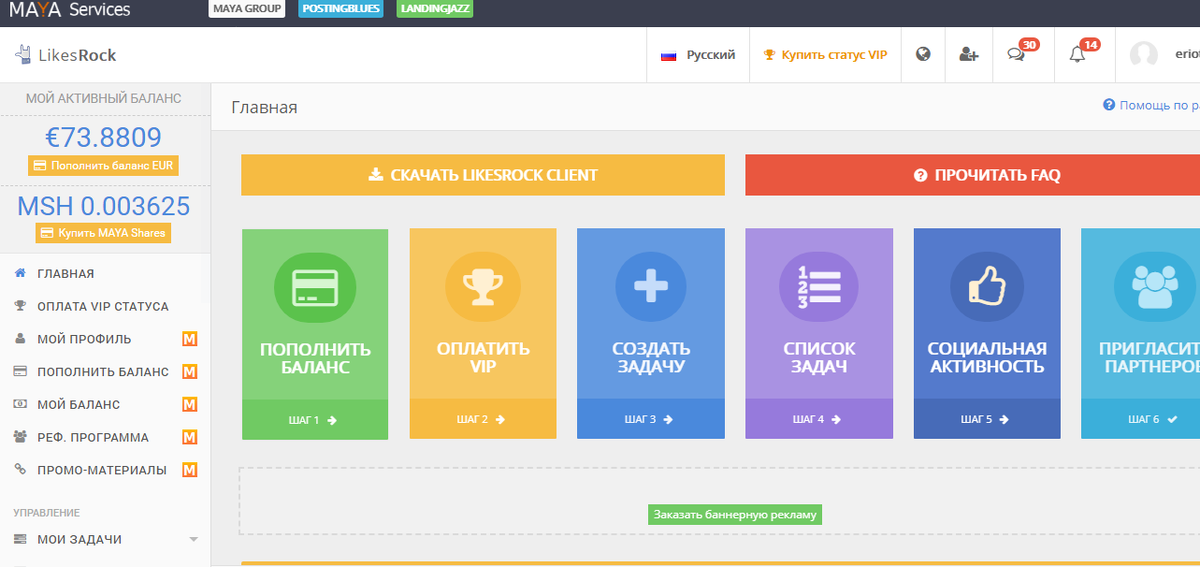Image resolution: width=1200 pixels, height=567 pixels.
Task: Click Шаг 6 under Пригласить партнеров
Action: coord(1141,419)
